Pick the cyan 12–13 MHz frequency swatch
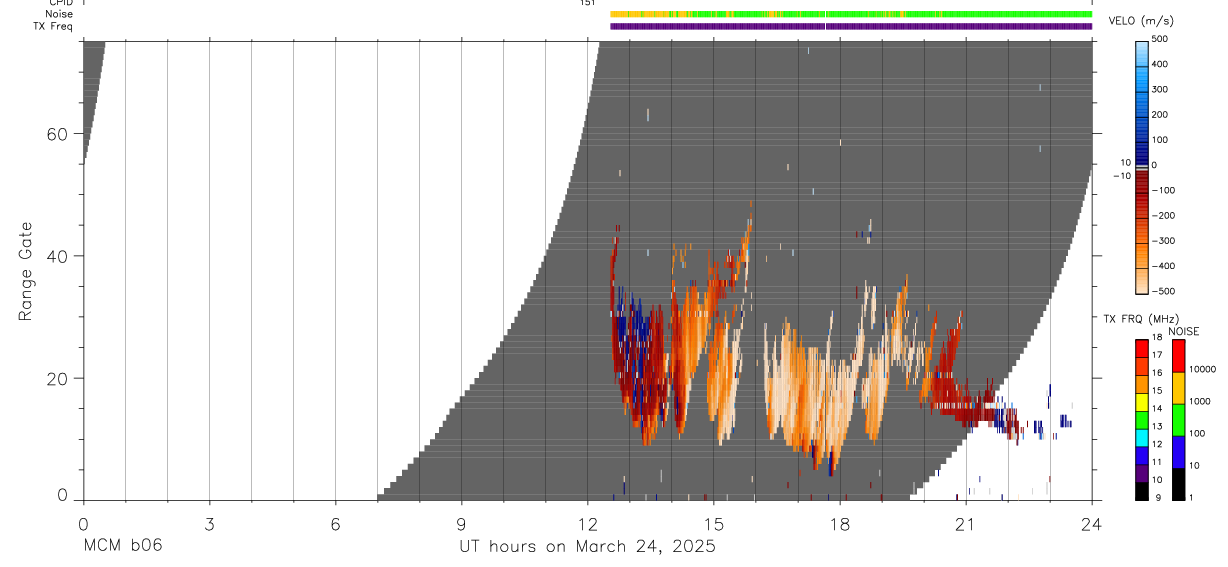Viewport: 1228px width, 567px height. pos(1143,437)
